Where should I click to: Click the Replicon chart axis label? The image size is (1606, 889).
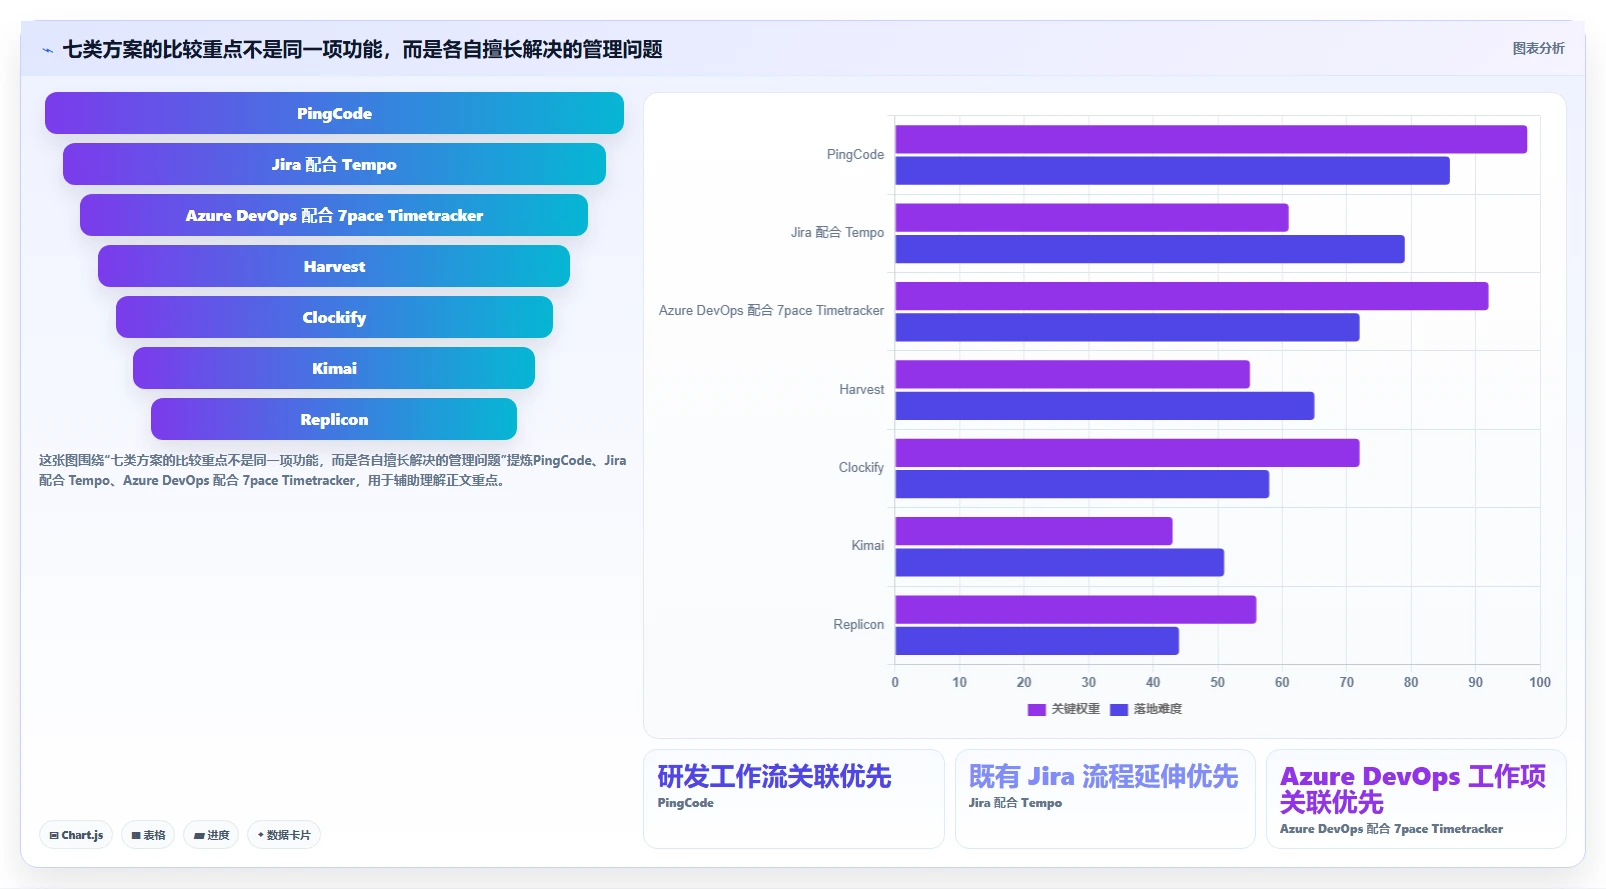[x=858, y=625]
